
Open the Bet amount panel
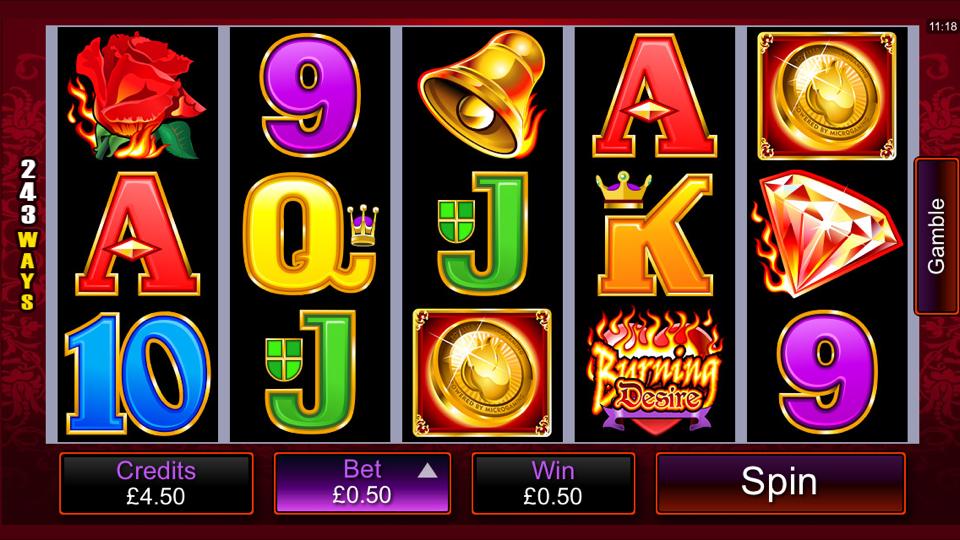pos(362,483)
